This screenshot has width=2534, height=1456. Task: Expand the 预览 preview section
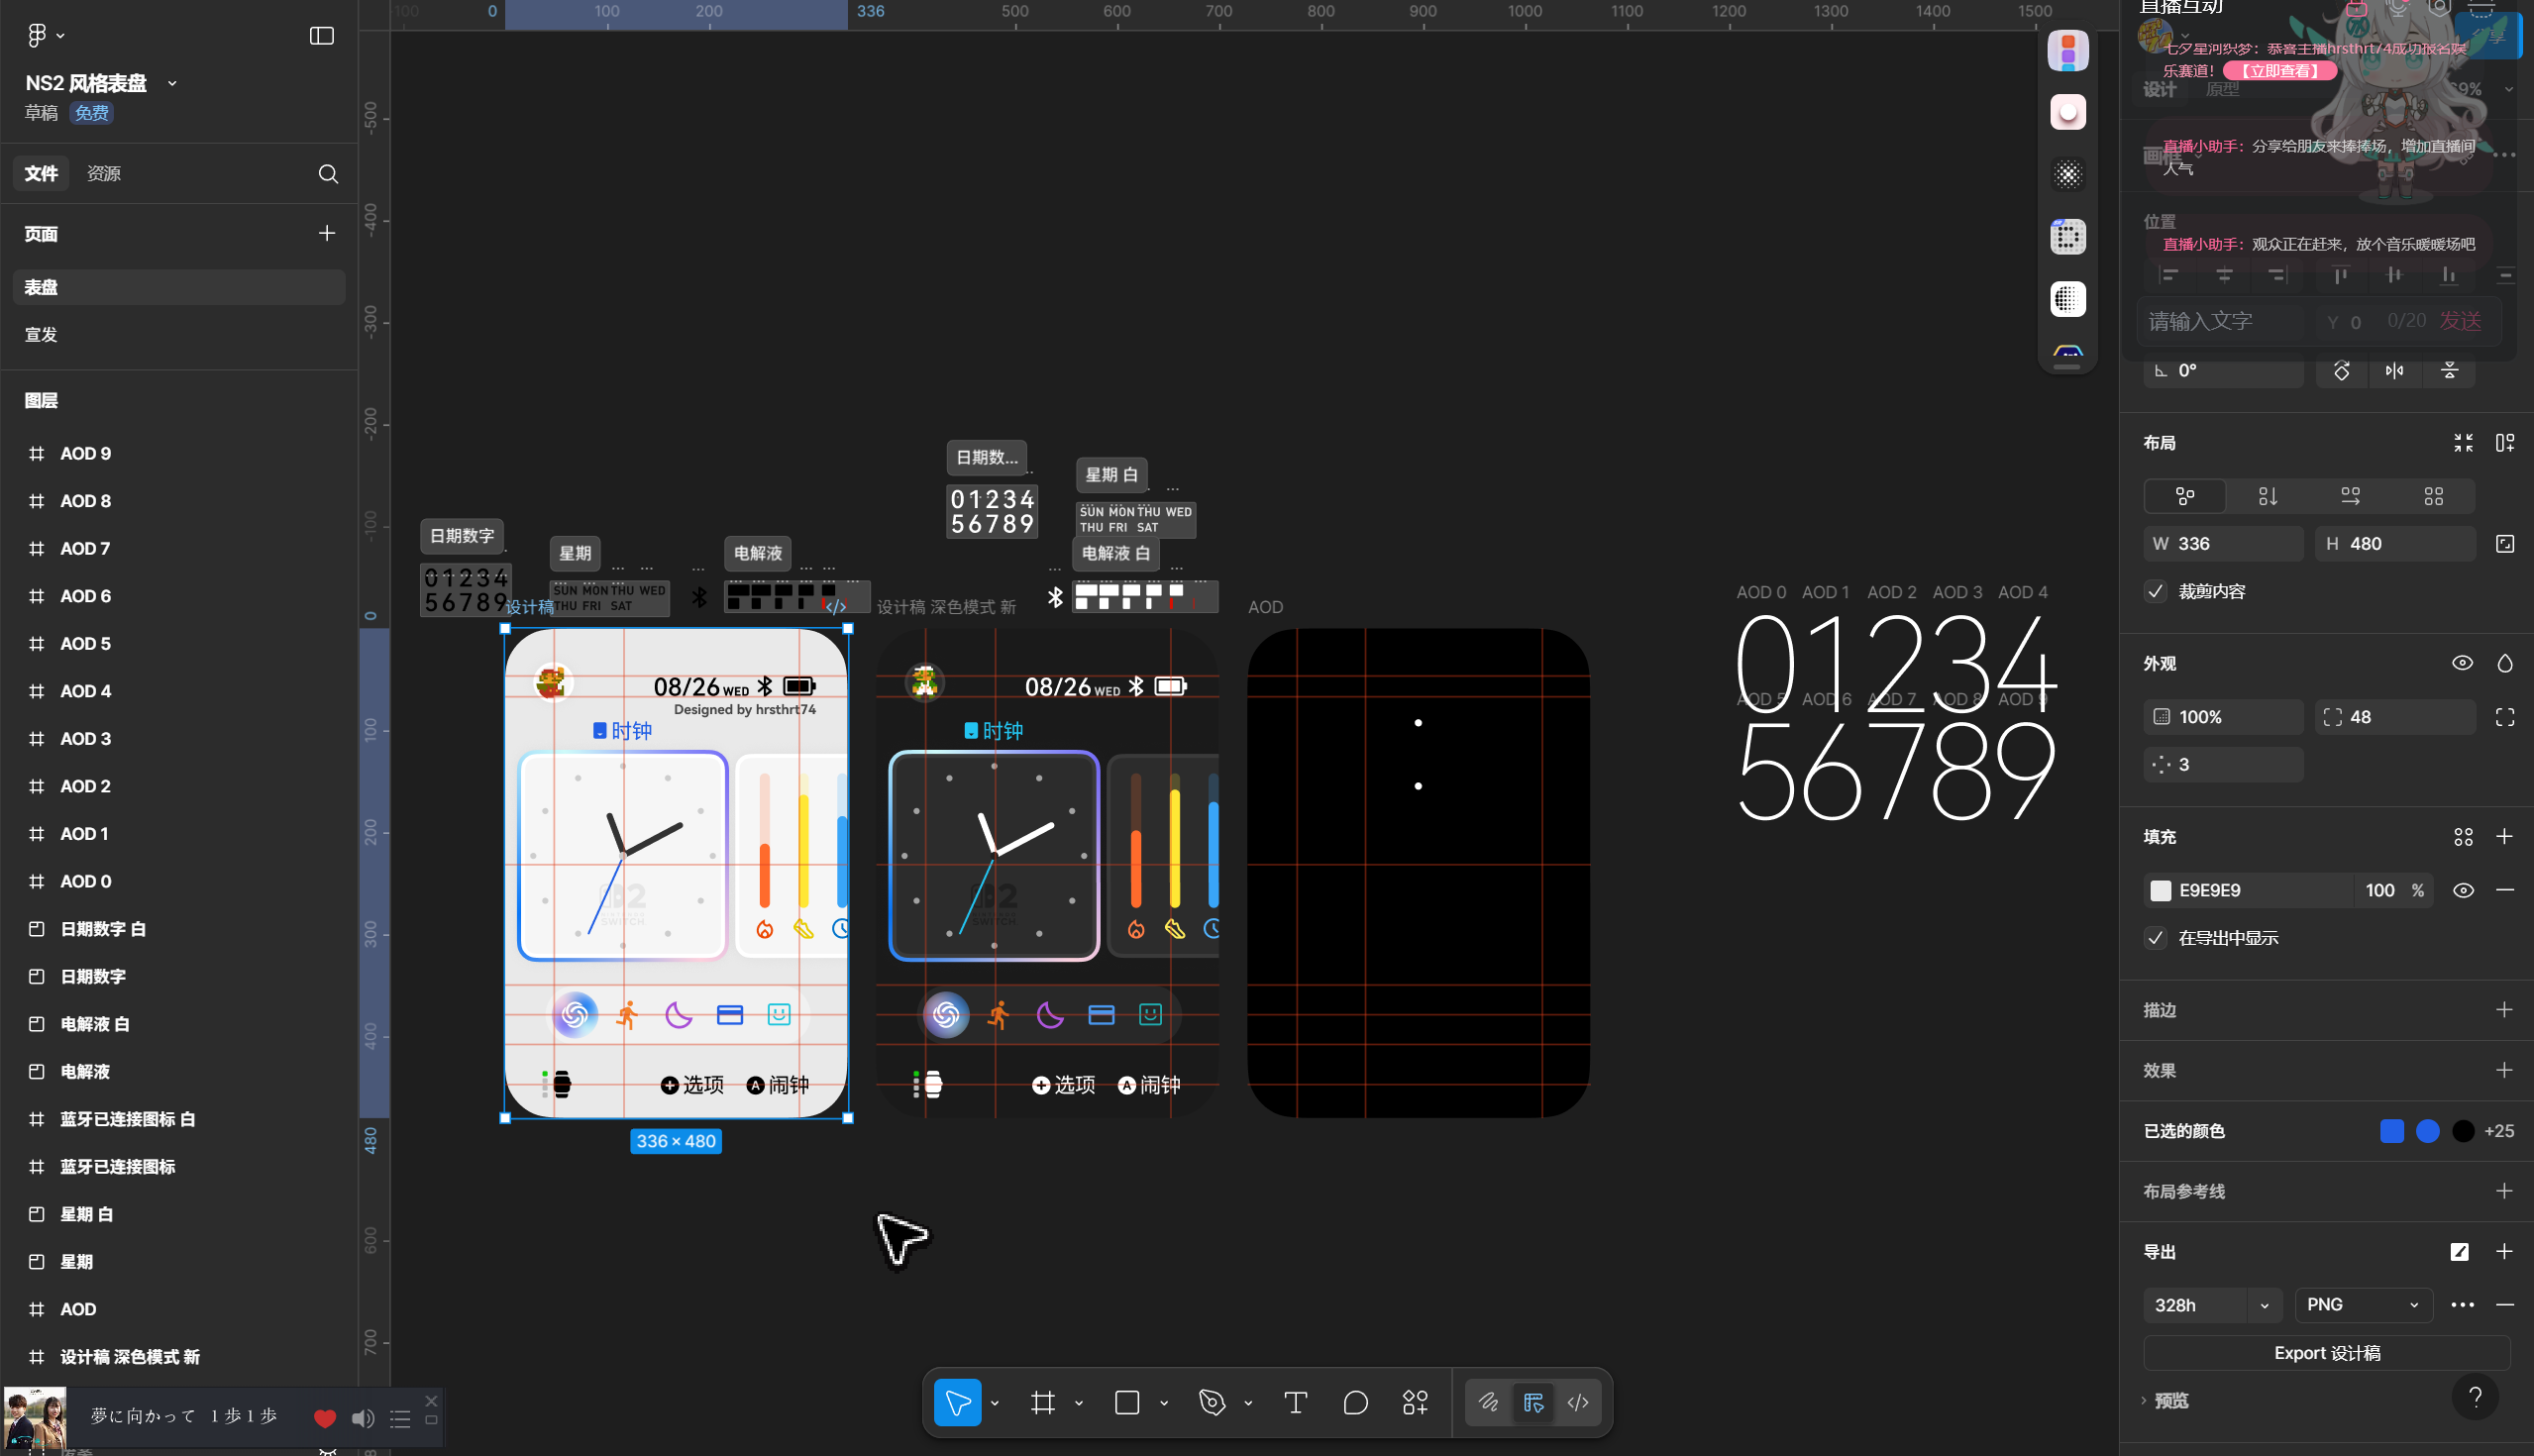2170,1401
